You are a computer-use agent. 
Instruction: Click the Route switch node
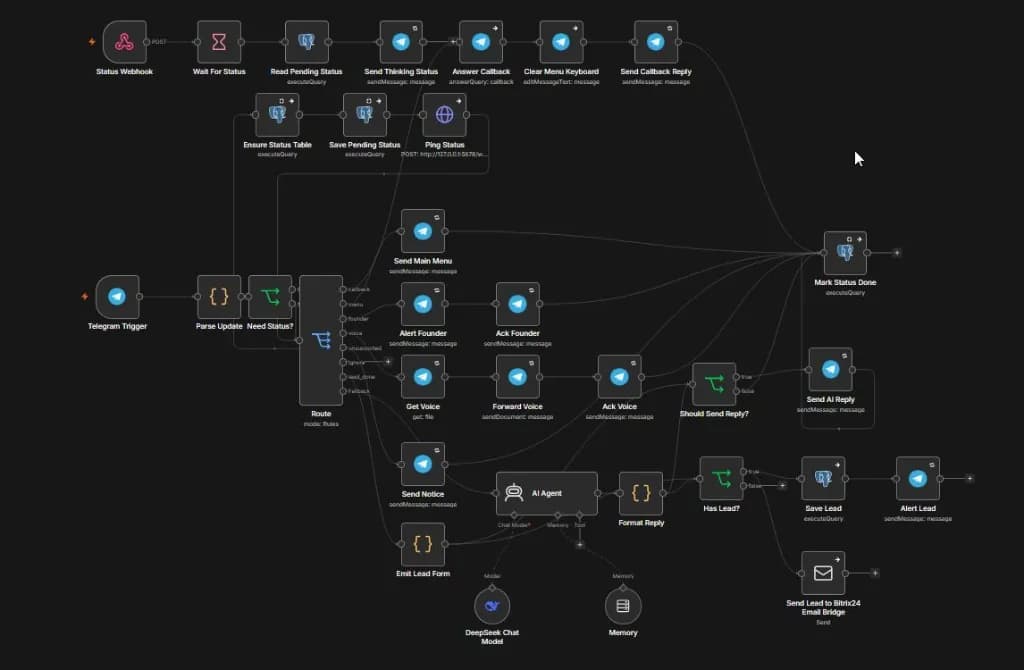[321, 340]
